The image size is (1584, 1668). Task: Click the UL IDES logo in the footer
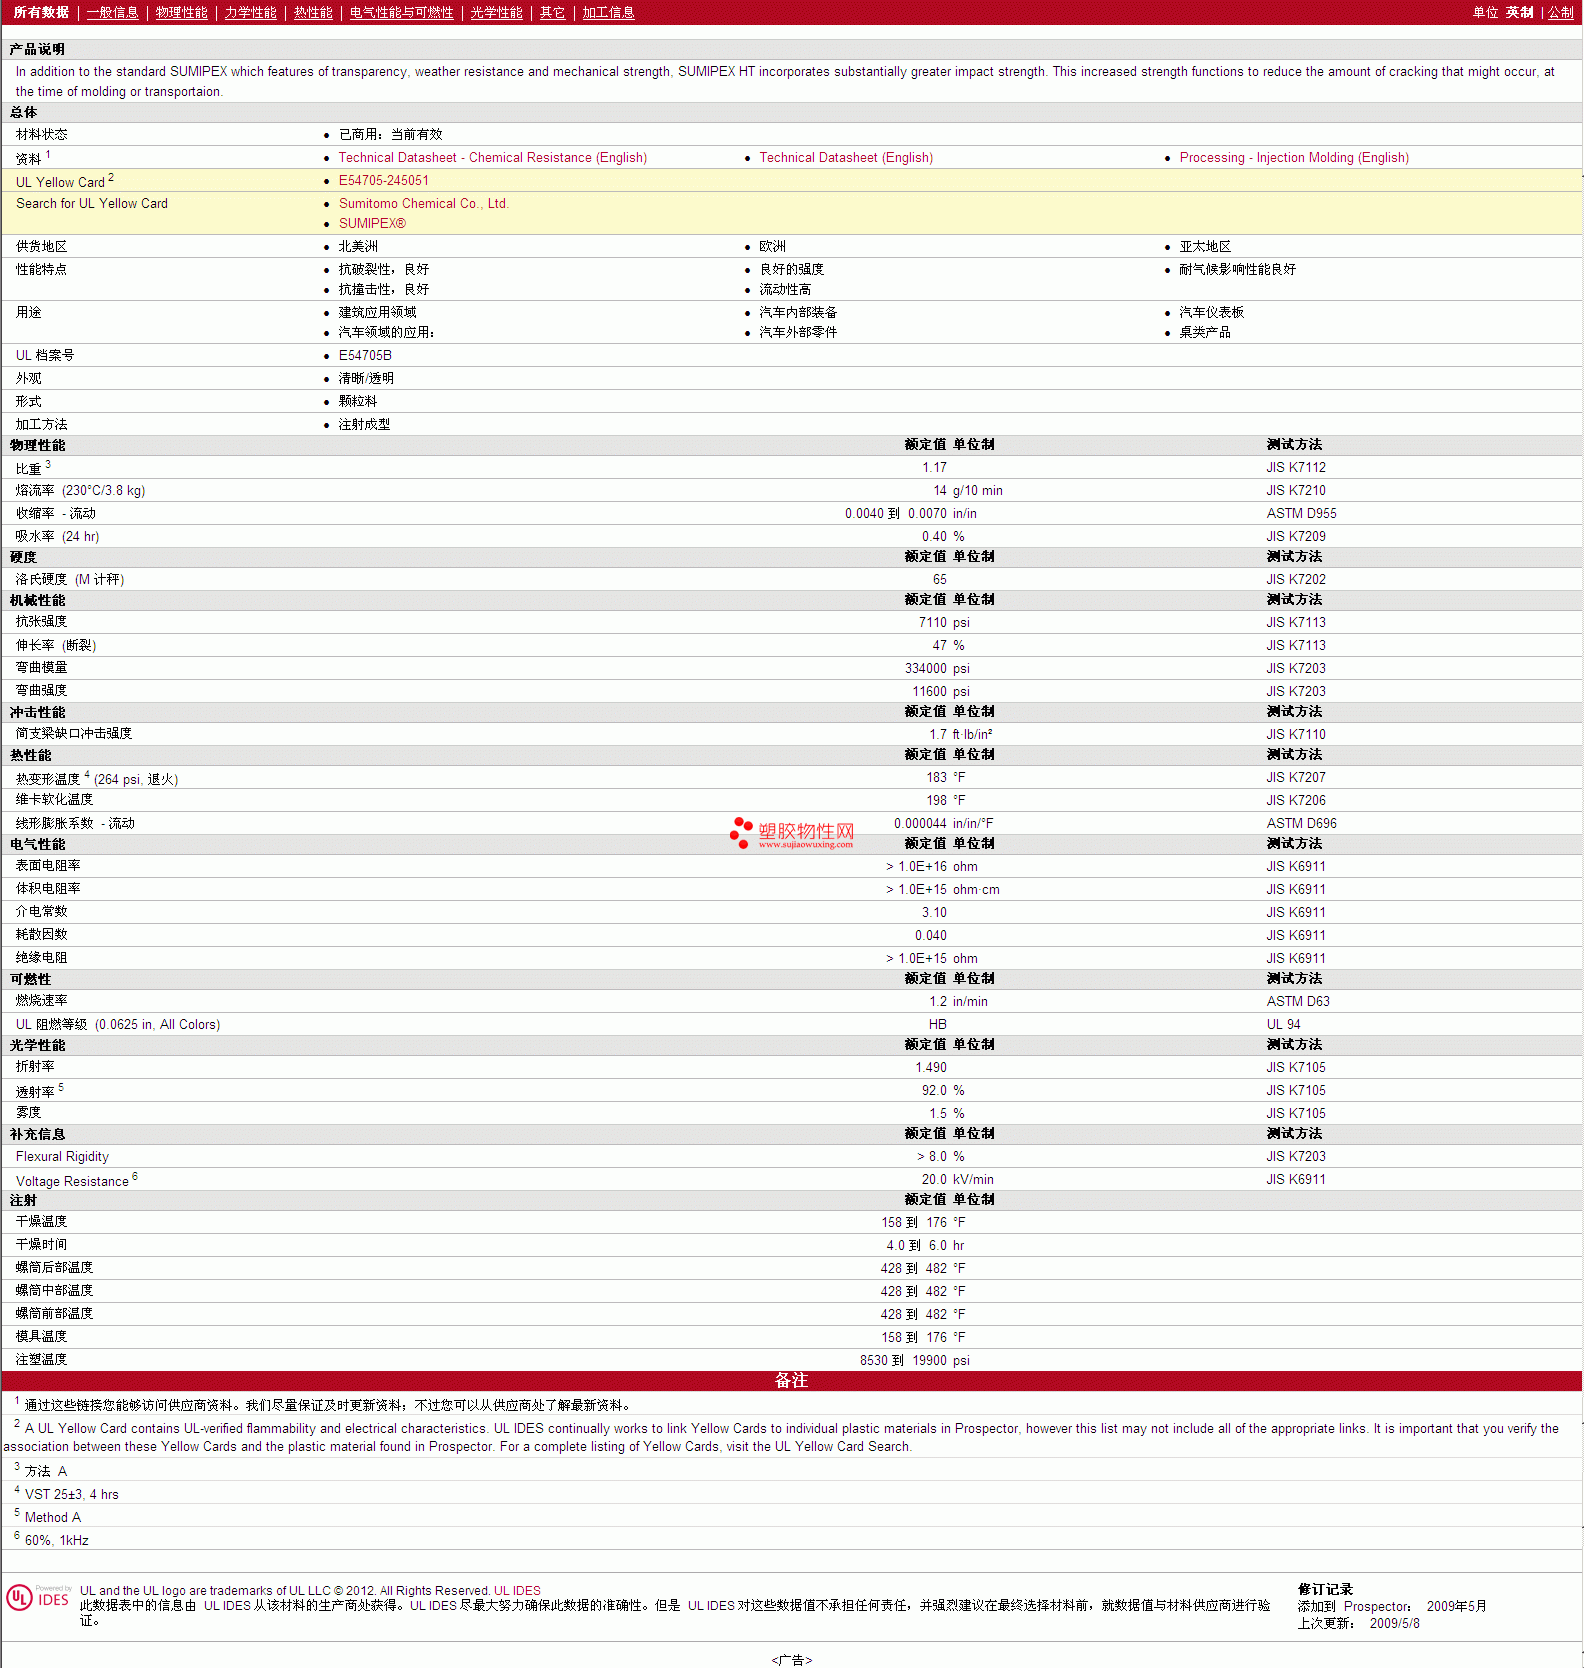click(x=39, y=1598)
